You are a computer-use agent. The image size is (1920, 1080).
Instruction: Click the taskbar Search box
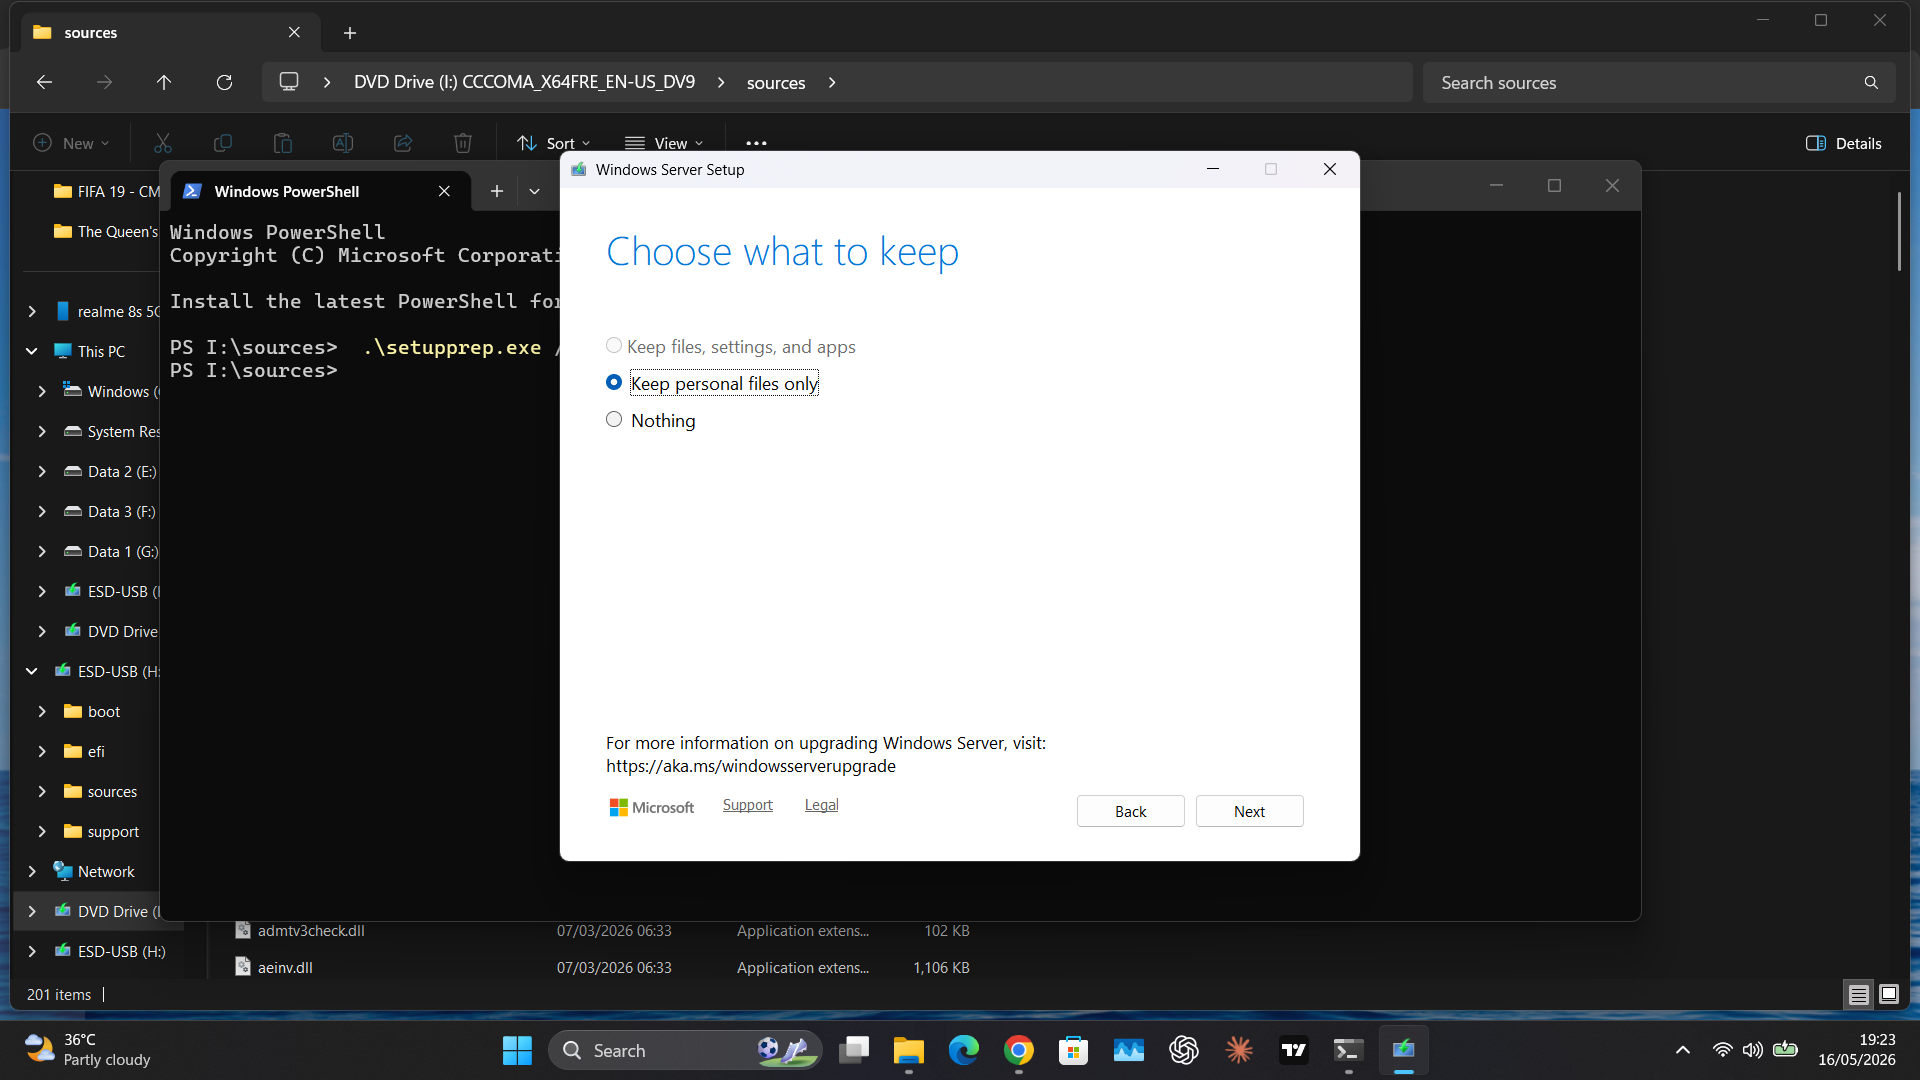coord(685,1050)
